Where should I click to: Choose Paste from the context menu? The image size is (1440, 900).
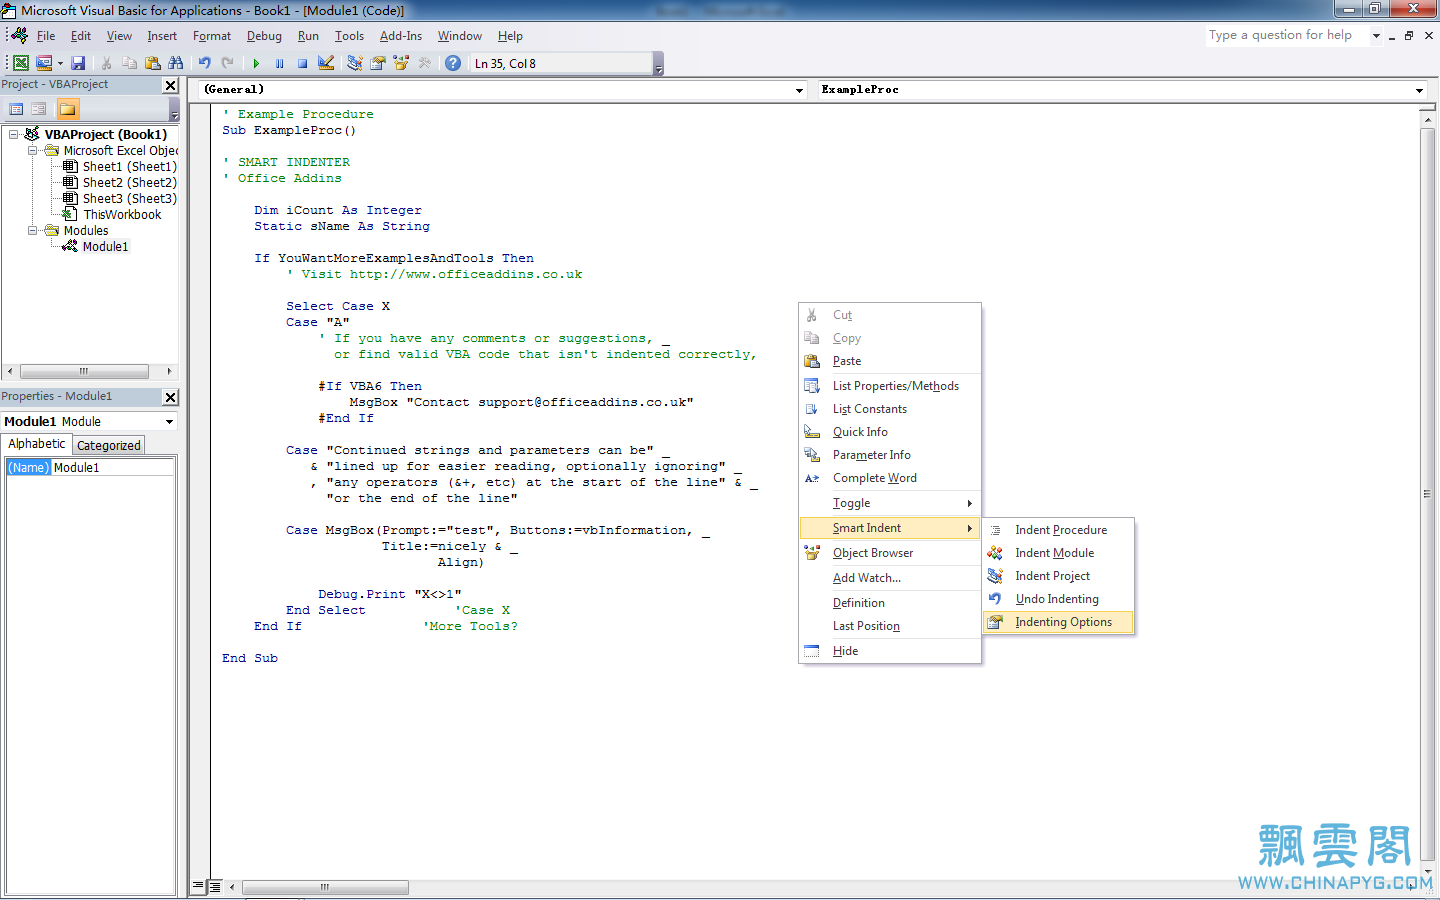(890, 361)
